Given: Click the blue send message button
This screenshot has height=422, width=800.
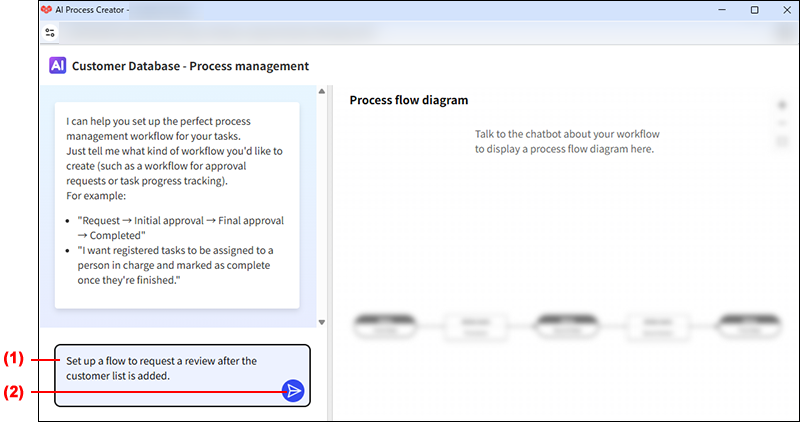Looking at the screenshot, I should [293, 391].
